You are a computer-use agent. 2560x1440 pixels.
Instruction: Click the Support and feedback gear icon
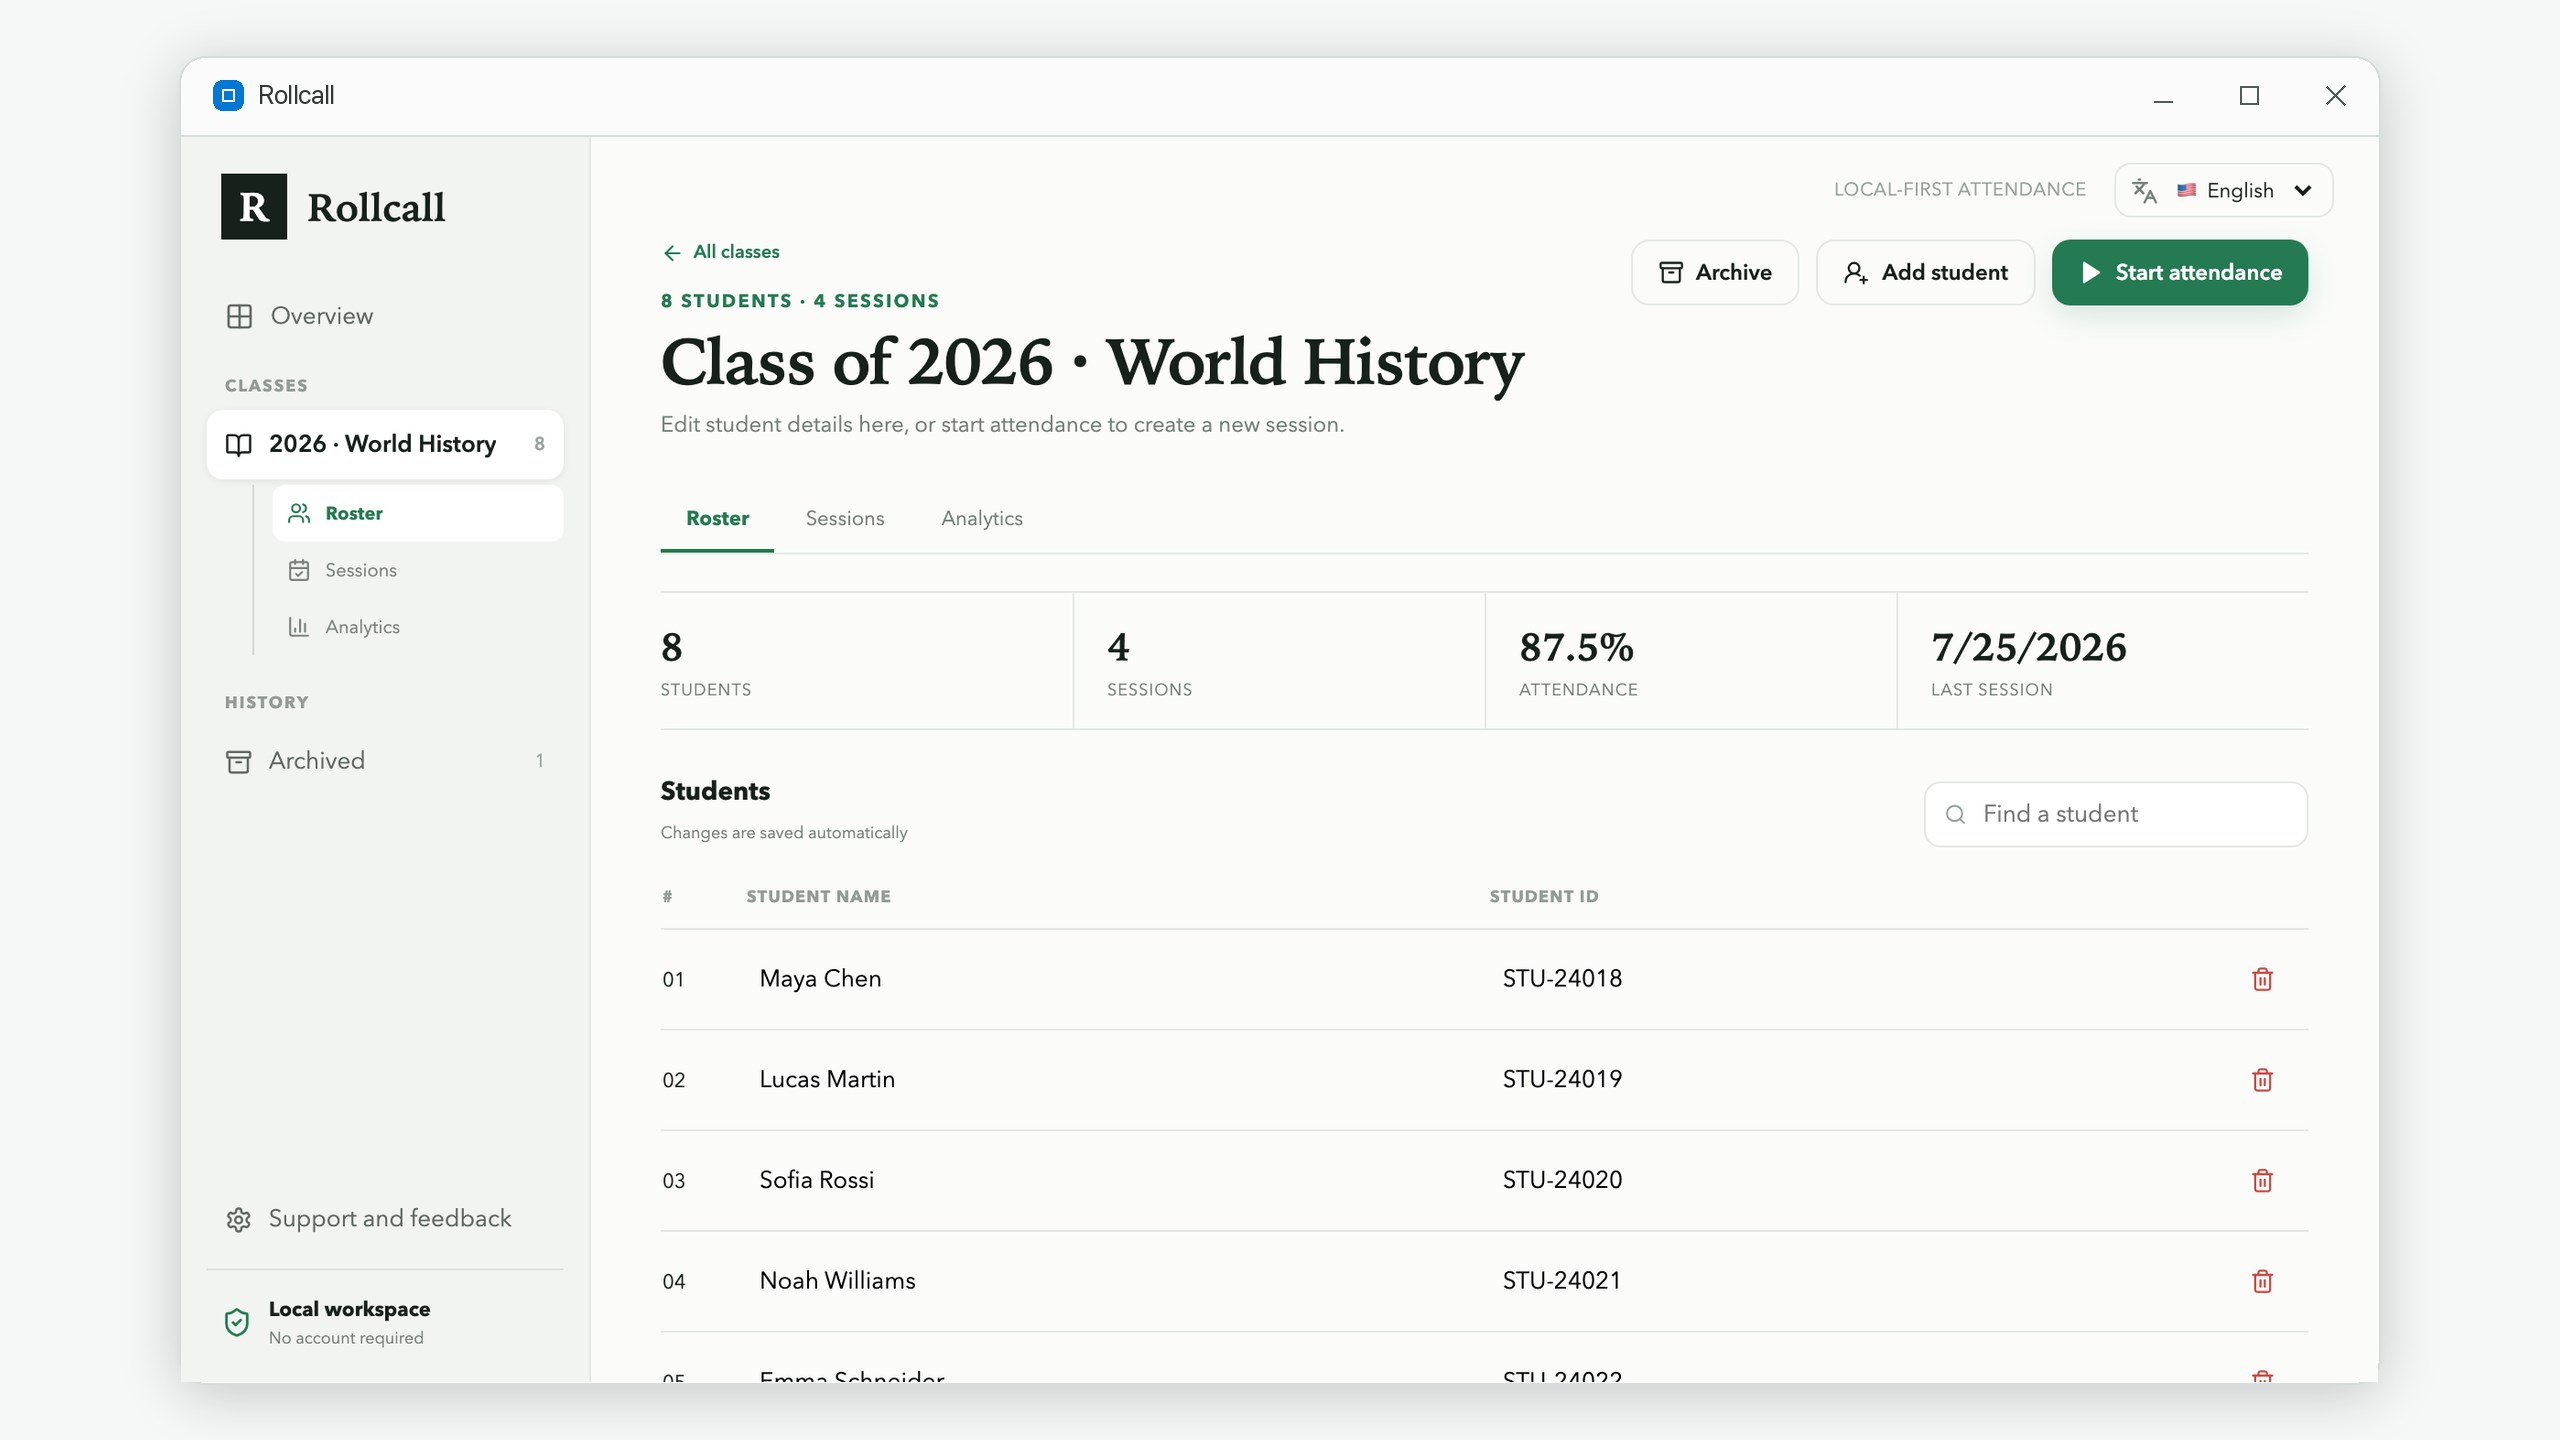[238, 1219]
